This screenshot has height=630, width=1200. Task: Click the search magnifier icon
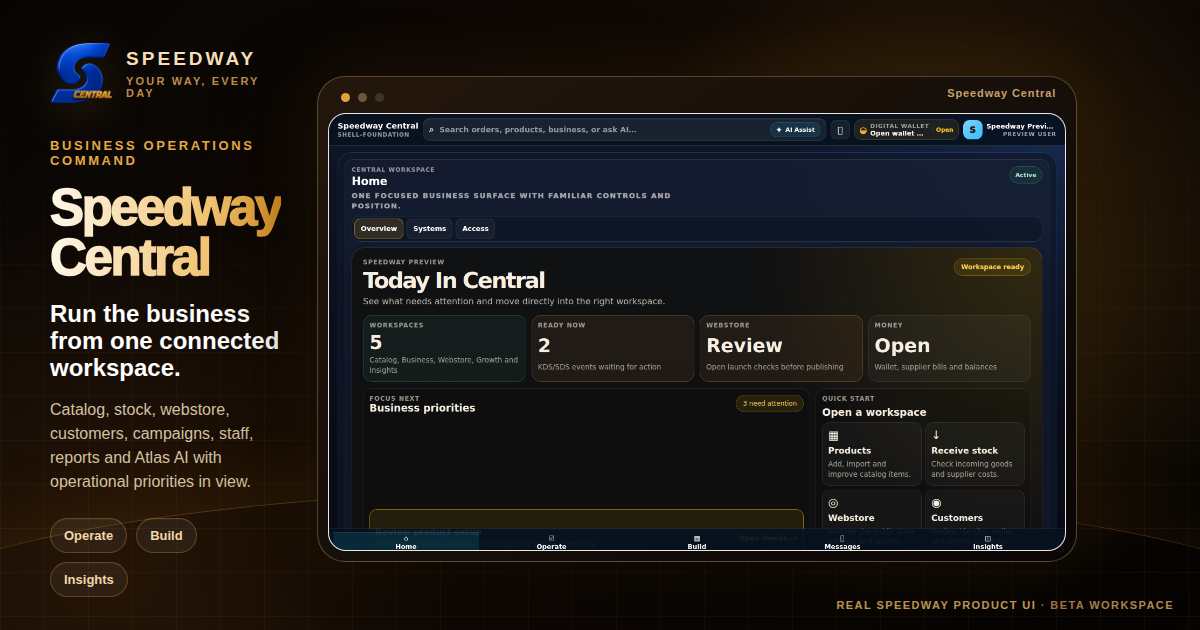click(x=431, y=129)
